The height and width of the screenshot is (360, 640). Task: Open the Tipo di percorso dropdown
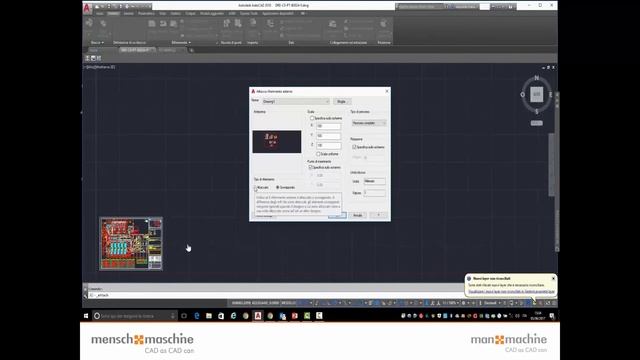(x=369, y=123)
